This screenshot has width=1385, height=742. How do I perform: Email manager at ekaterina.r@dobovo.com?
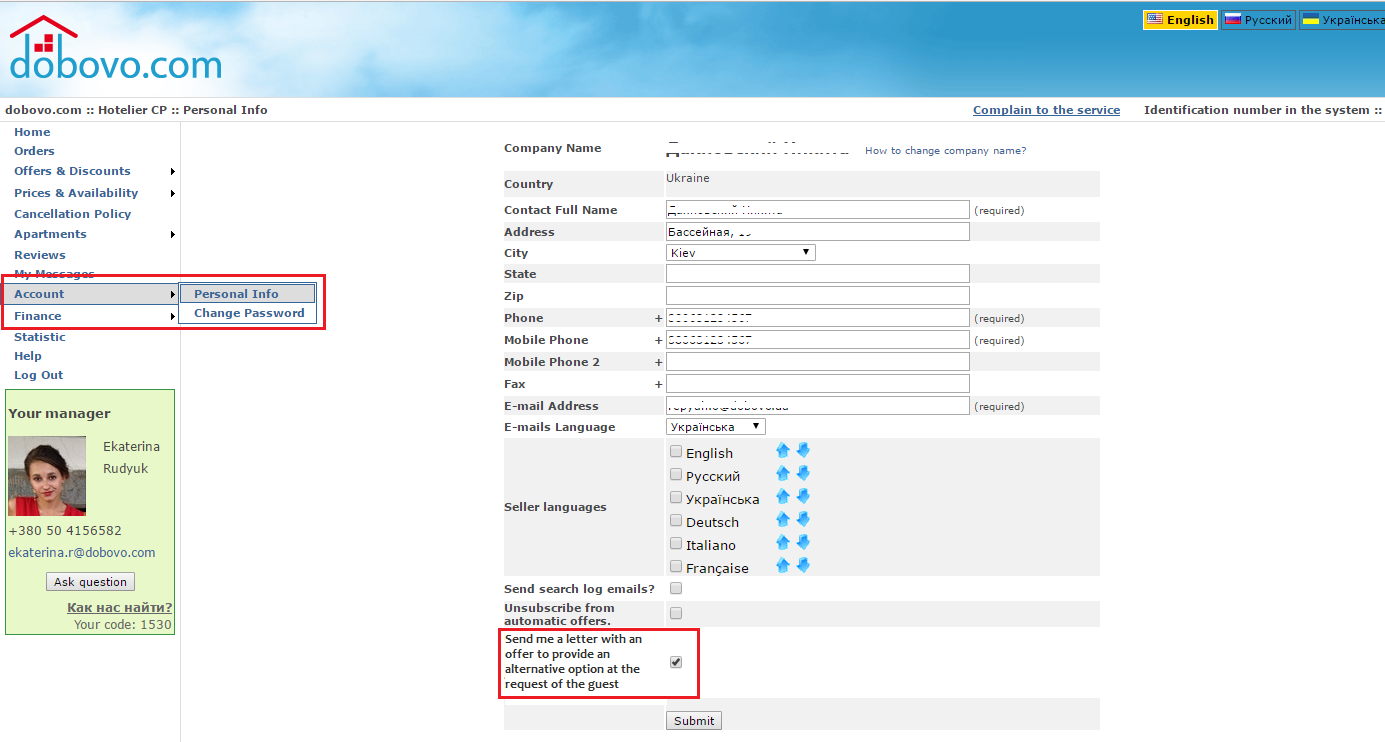click(x=82, y=552)
